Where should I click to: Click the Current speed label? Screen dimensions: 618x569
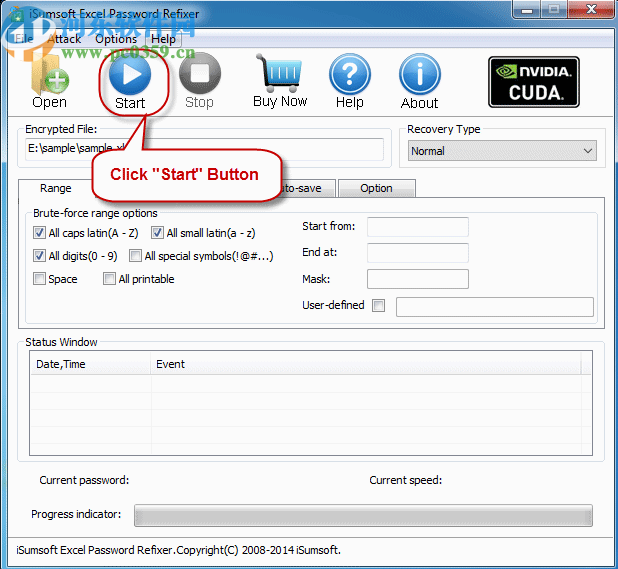pyautogui.click(x=406, y=480)
